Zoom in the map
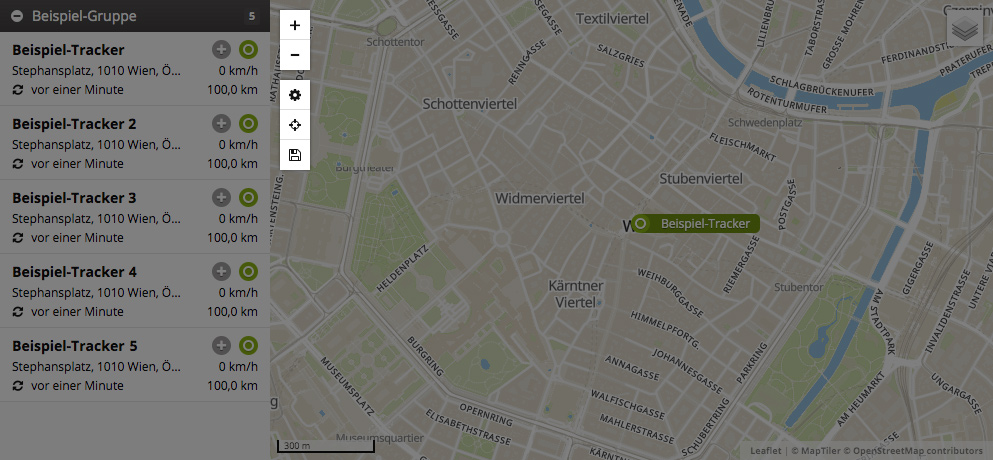The width and height of the screenshot is (993, 460). pyautogui.click(x=294, y=25)
